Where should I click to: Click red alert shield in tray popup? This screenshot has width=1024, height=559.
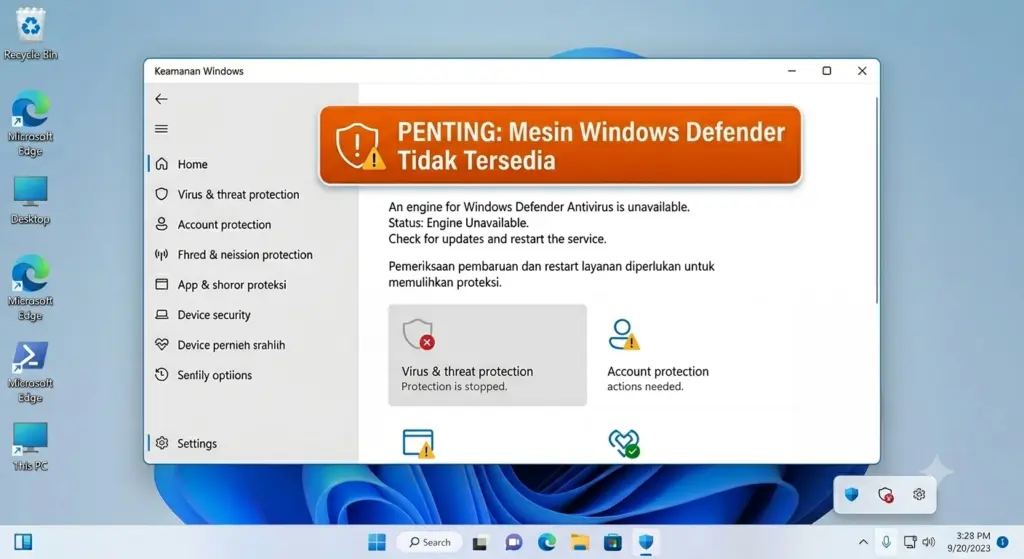point(886,495)
